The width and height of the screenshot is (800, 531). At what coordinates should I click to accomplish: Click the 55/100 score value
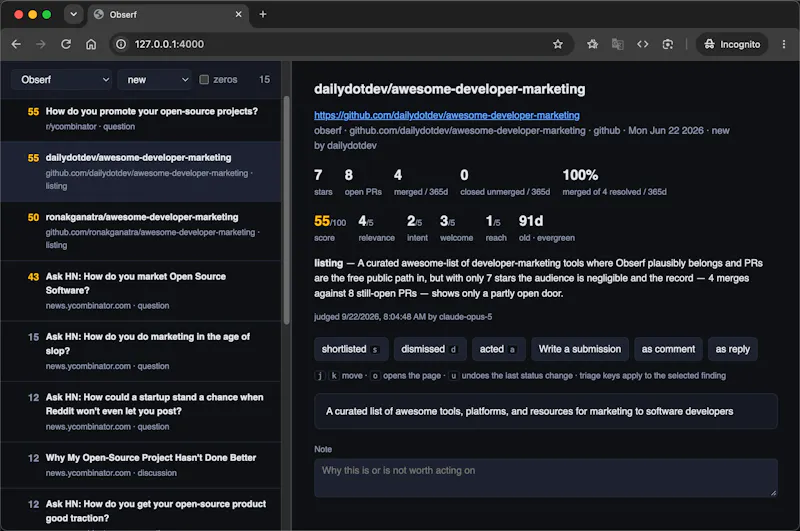tap(330, 221)
